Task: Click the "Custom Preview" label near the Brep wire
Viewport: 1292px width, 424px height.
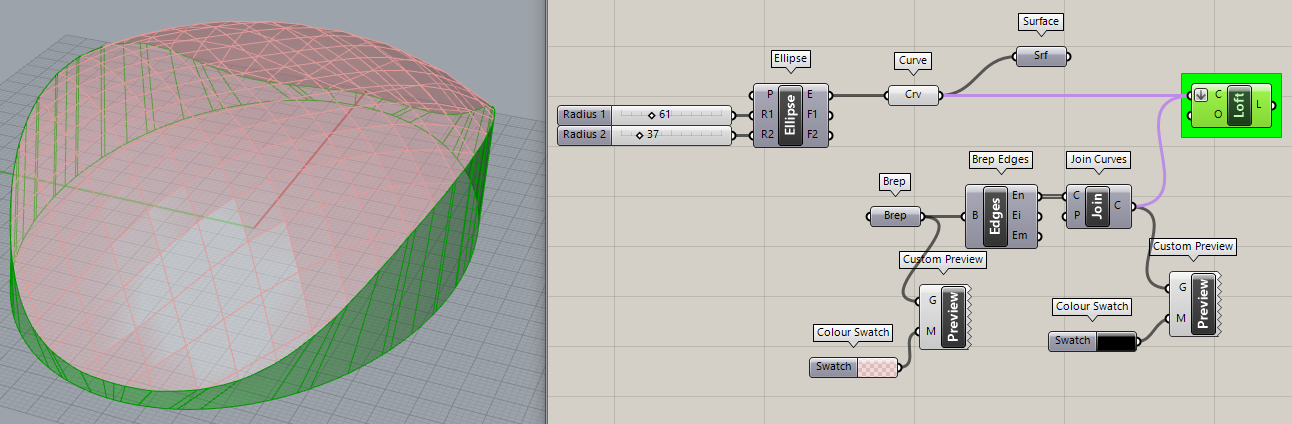Action: [943, 259]
